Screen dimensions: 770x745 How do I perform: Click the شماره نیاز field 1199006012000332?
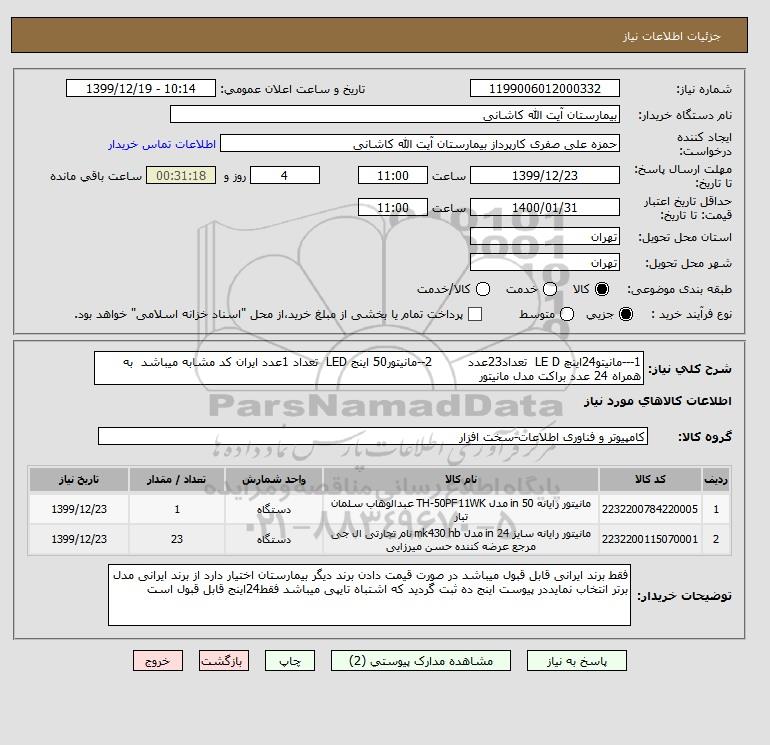tap(545, 88)
